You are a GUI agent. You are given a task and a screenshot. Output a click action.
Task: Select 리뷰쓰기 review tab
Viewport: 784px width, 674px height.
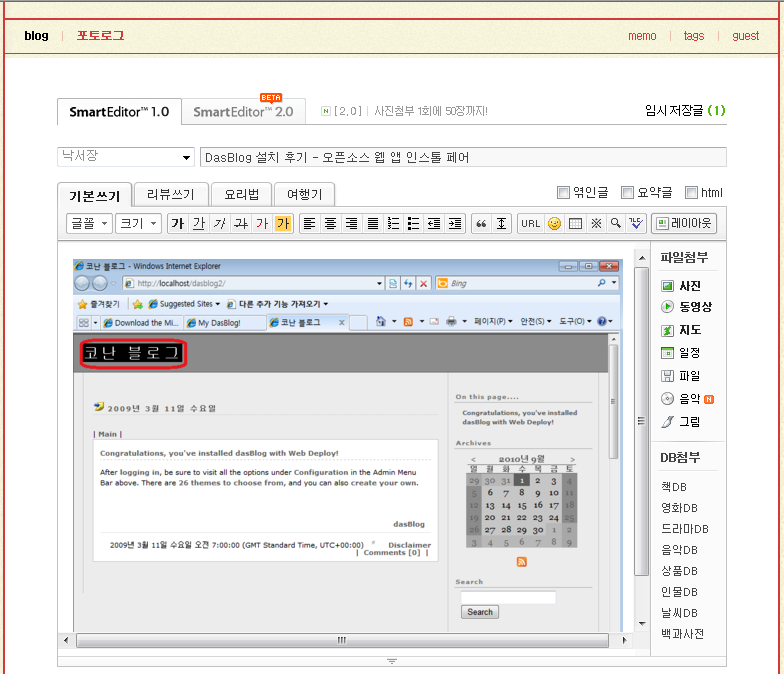(171, 194)
